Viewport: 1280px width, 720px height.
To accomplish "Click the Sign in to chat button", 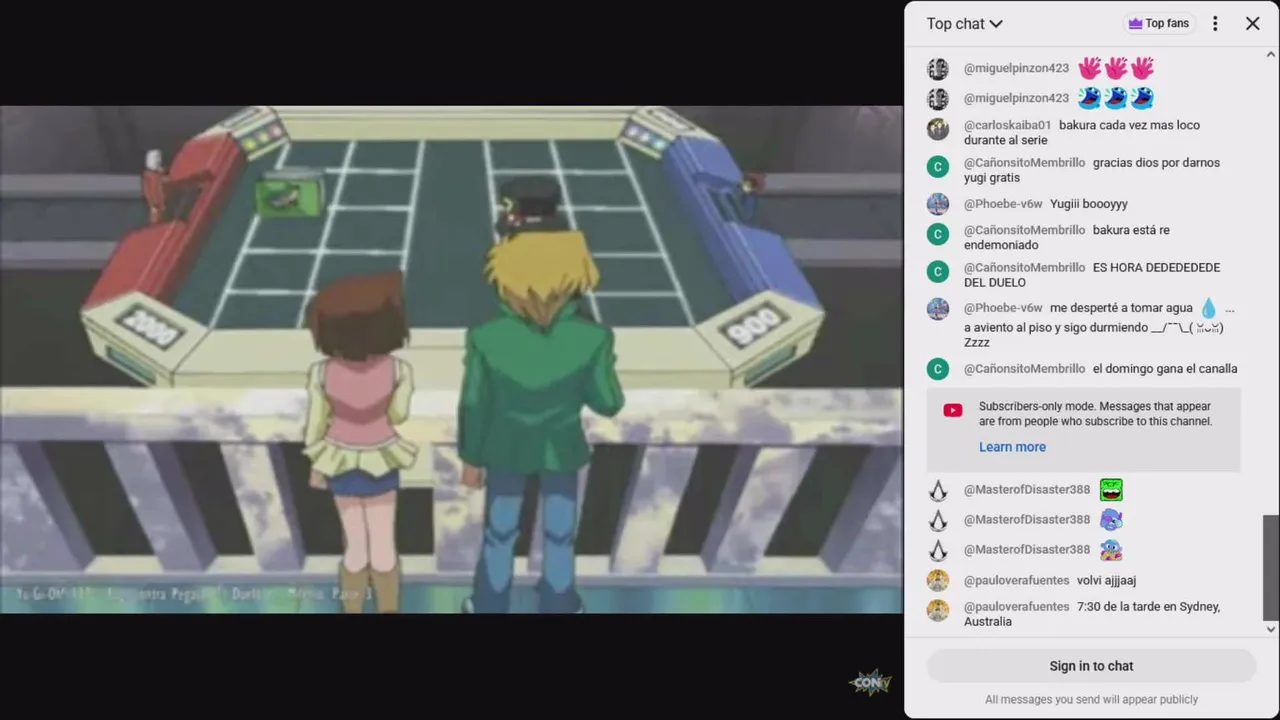I will tap(1091, 666).
